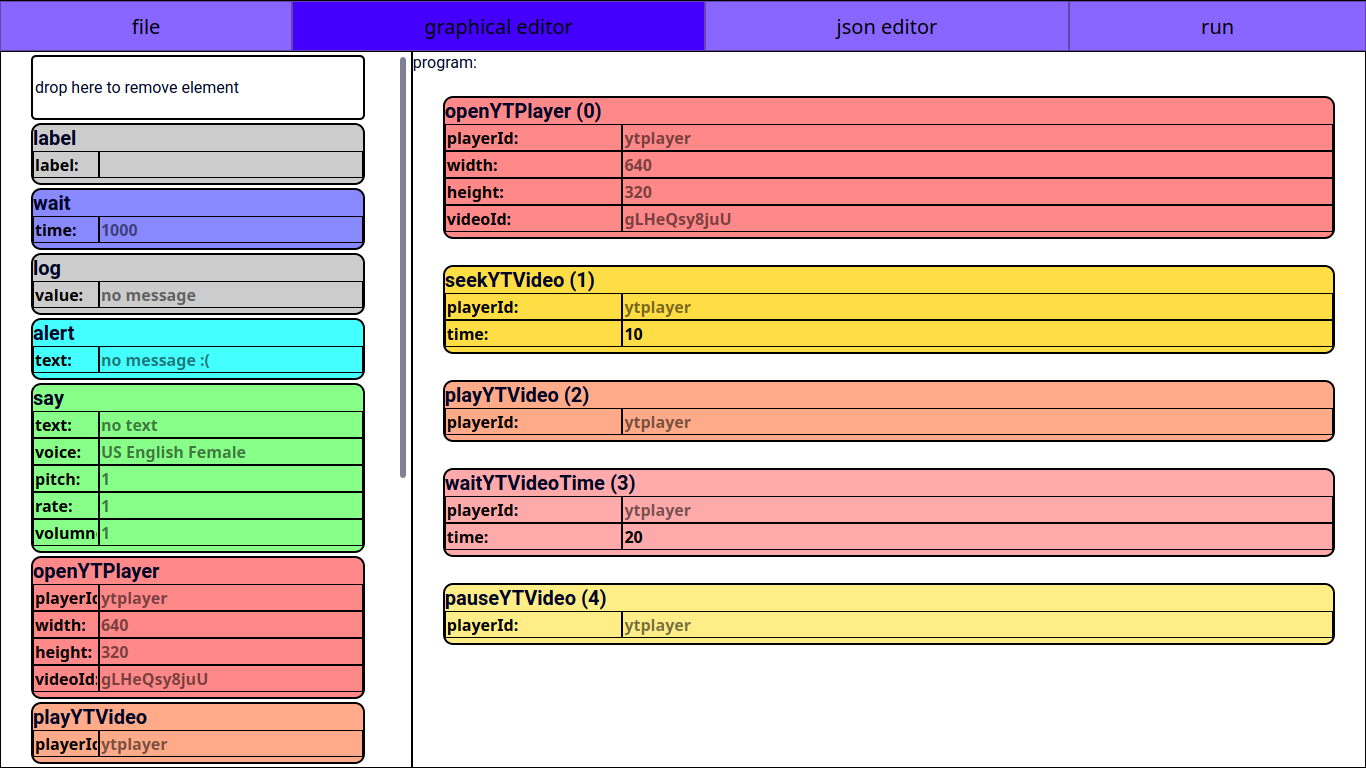
Task: Select the label block header in palette
Action: (x=198, y=138)
